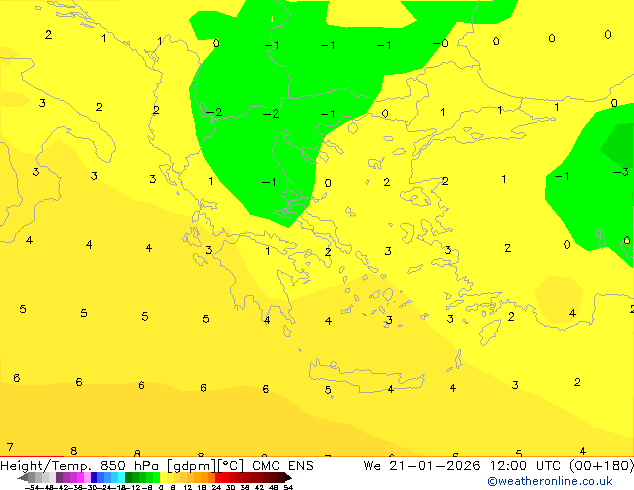Click the '[°C]' unit label
634x490 pixels.
(x=231, y=466)
